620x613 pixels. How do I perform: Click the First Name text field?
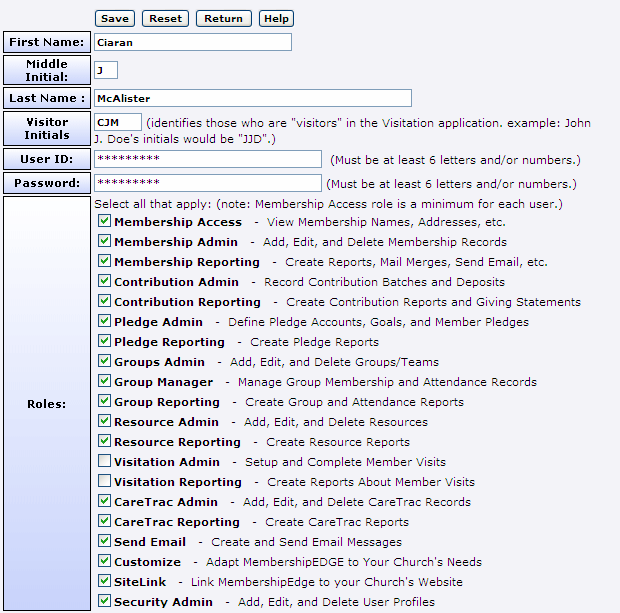pyautogui.click(x=192, y=42)
